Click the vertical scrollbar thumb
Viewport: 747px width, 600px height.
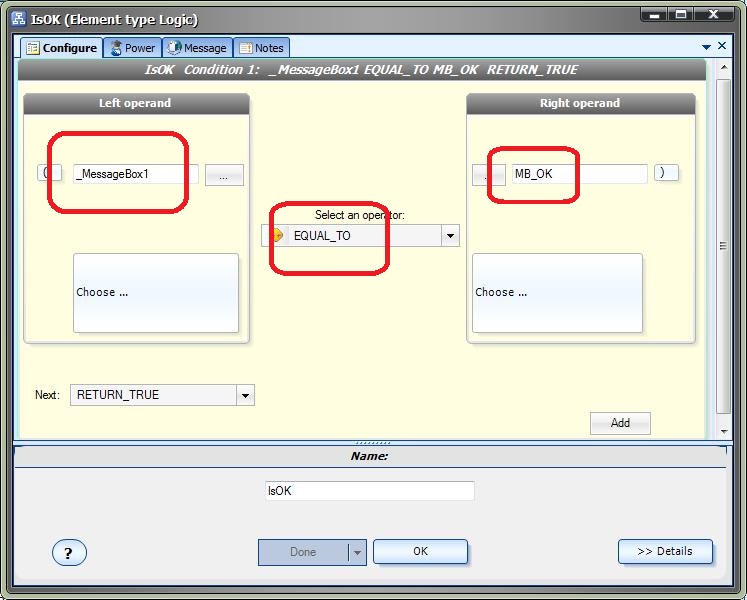(x=724, y=246)
